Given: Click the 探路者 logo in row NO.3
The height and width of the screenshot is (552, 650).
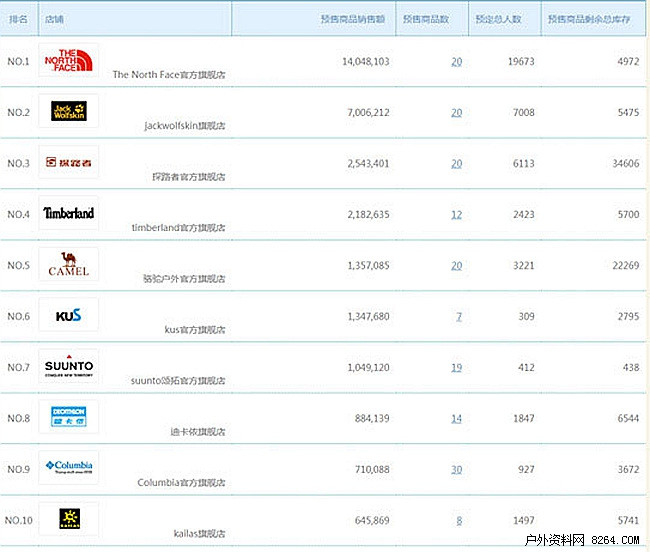Looking at the screenshot, I should pos(69,162).
